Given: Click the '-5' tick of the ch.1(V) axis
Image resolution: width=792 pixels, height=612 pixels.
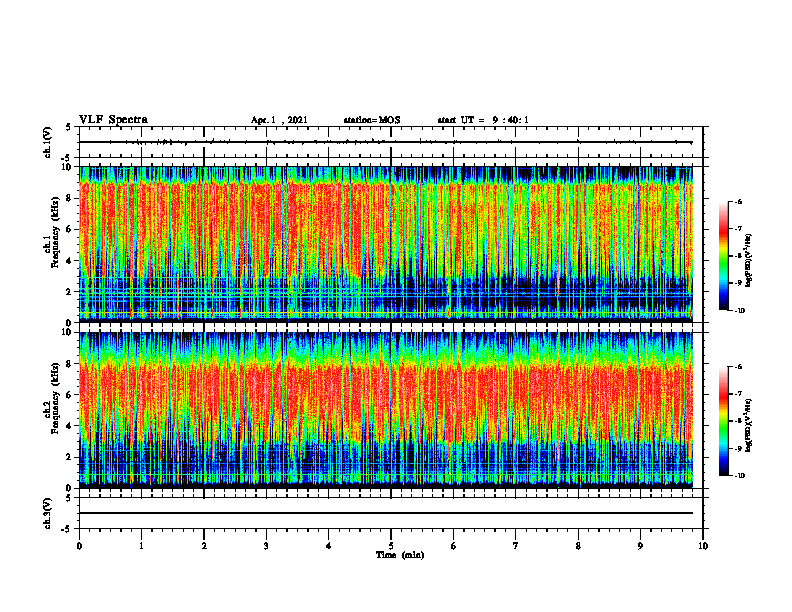Looking at the screenshot, I should (x=67, y=158).
